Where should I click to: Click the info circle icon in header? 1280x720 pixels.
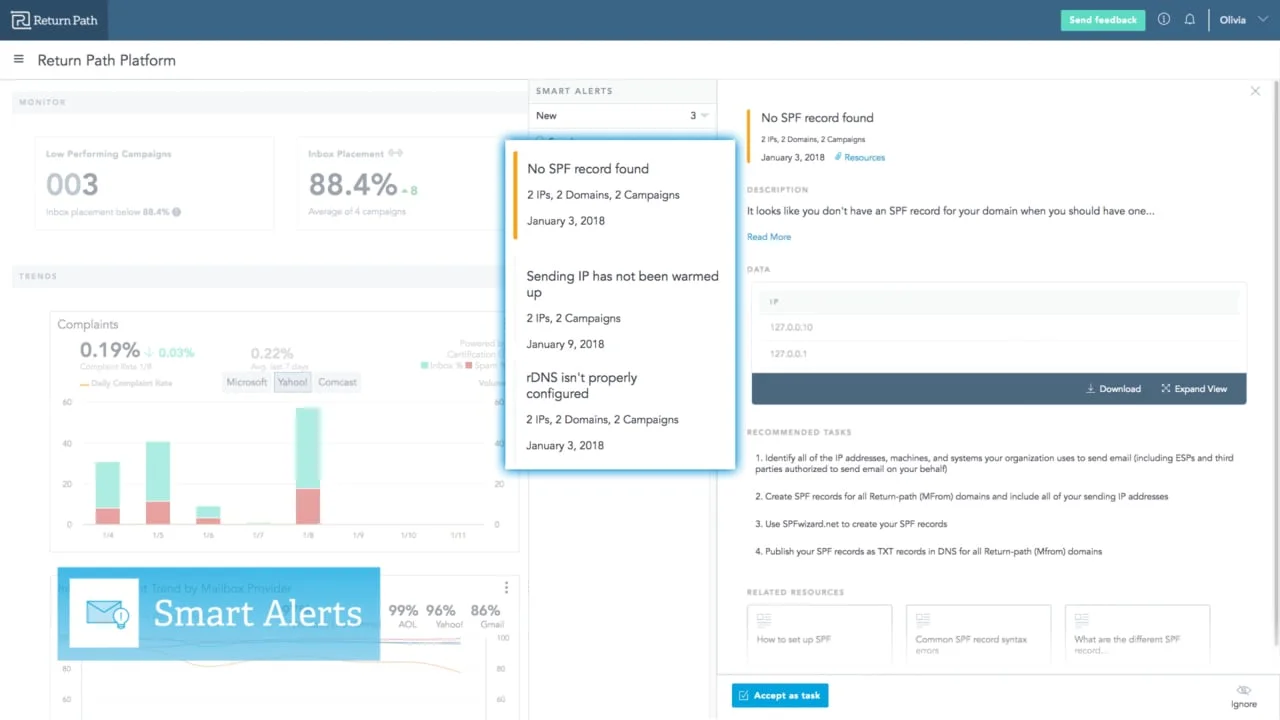pyautogui.click(x=1164, y=19)
